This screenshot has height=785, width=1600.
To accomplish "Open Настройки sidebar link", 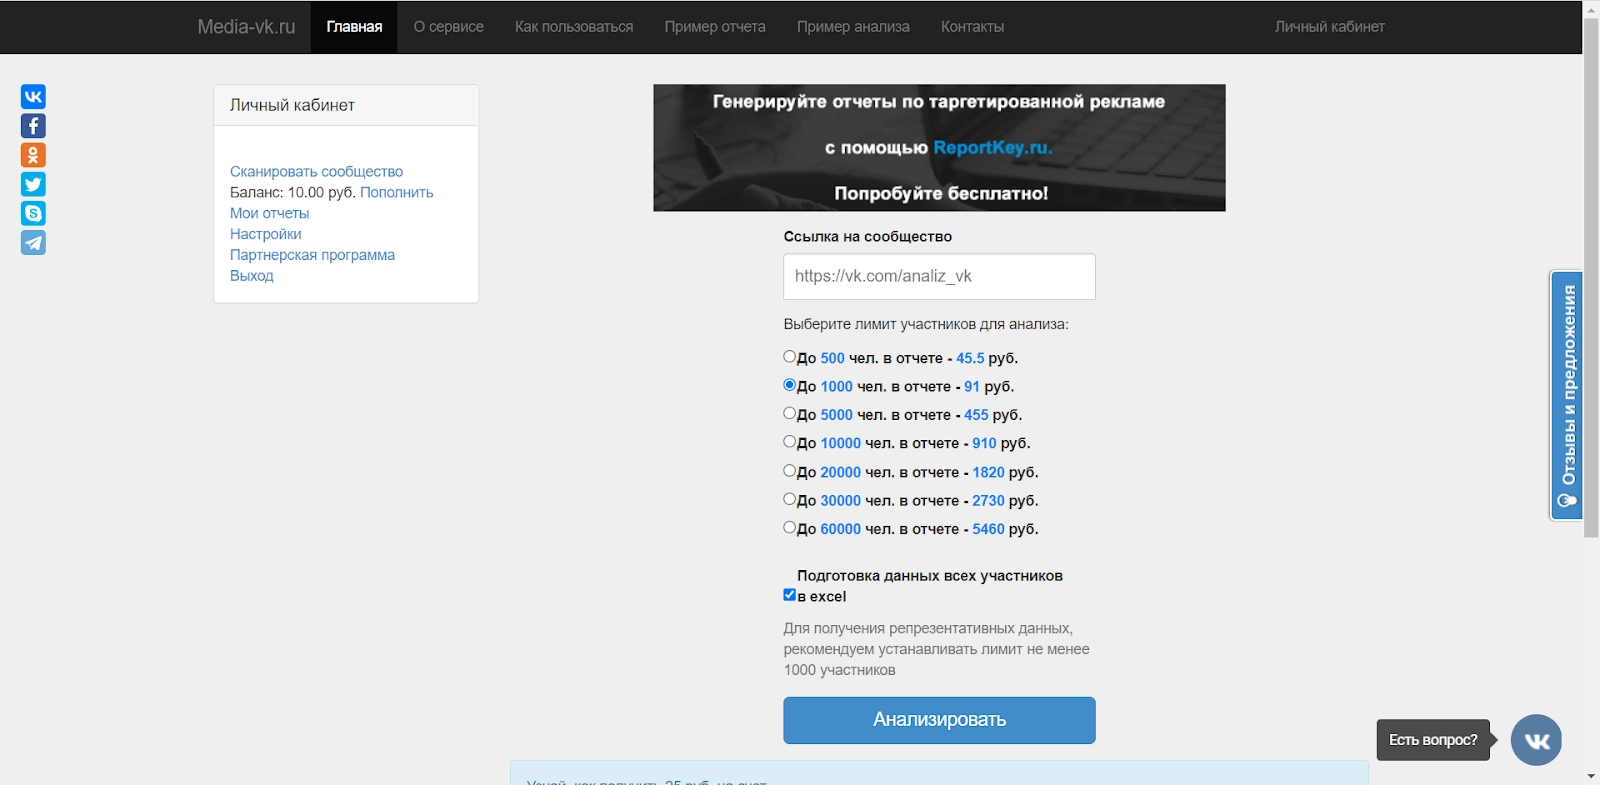I will coord(266,235).
